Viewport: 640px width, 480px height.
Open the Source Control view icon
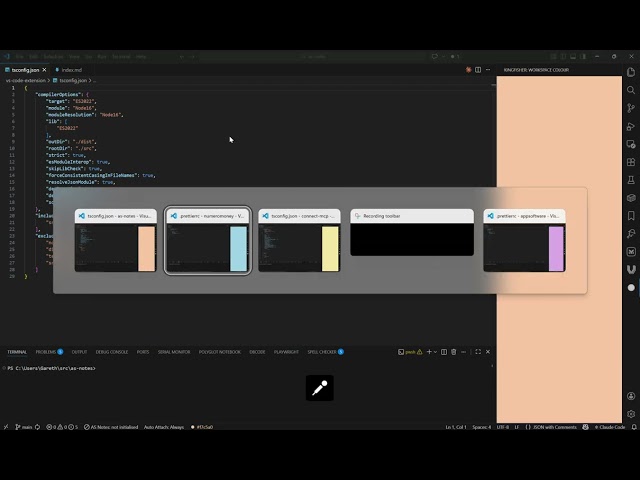631,108
